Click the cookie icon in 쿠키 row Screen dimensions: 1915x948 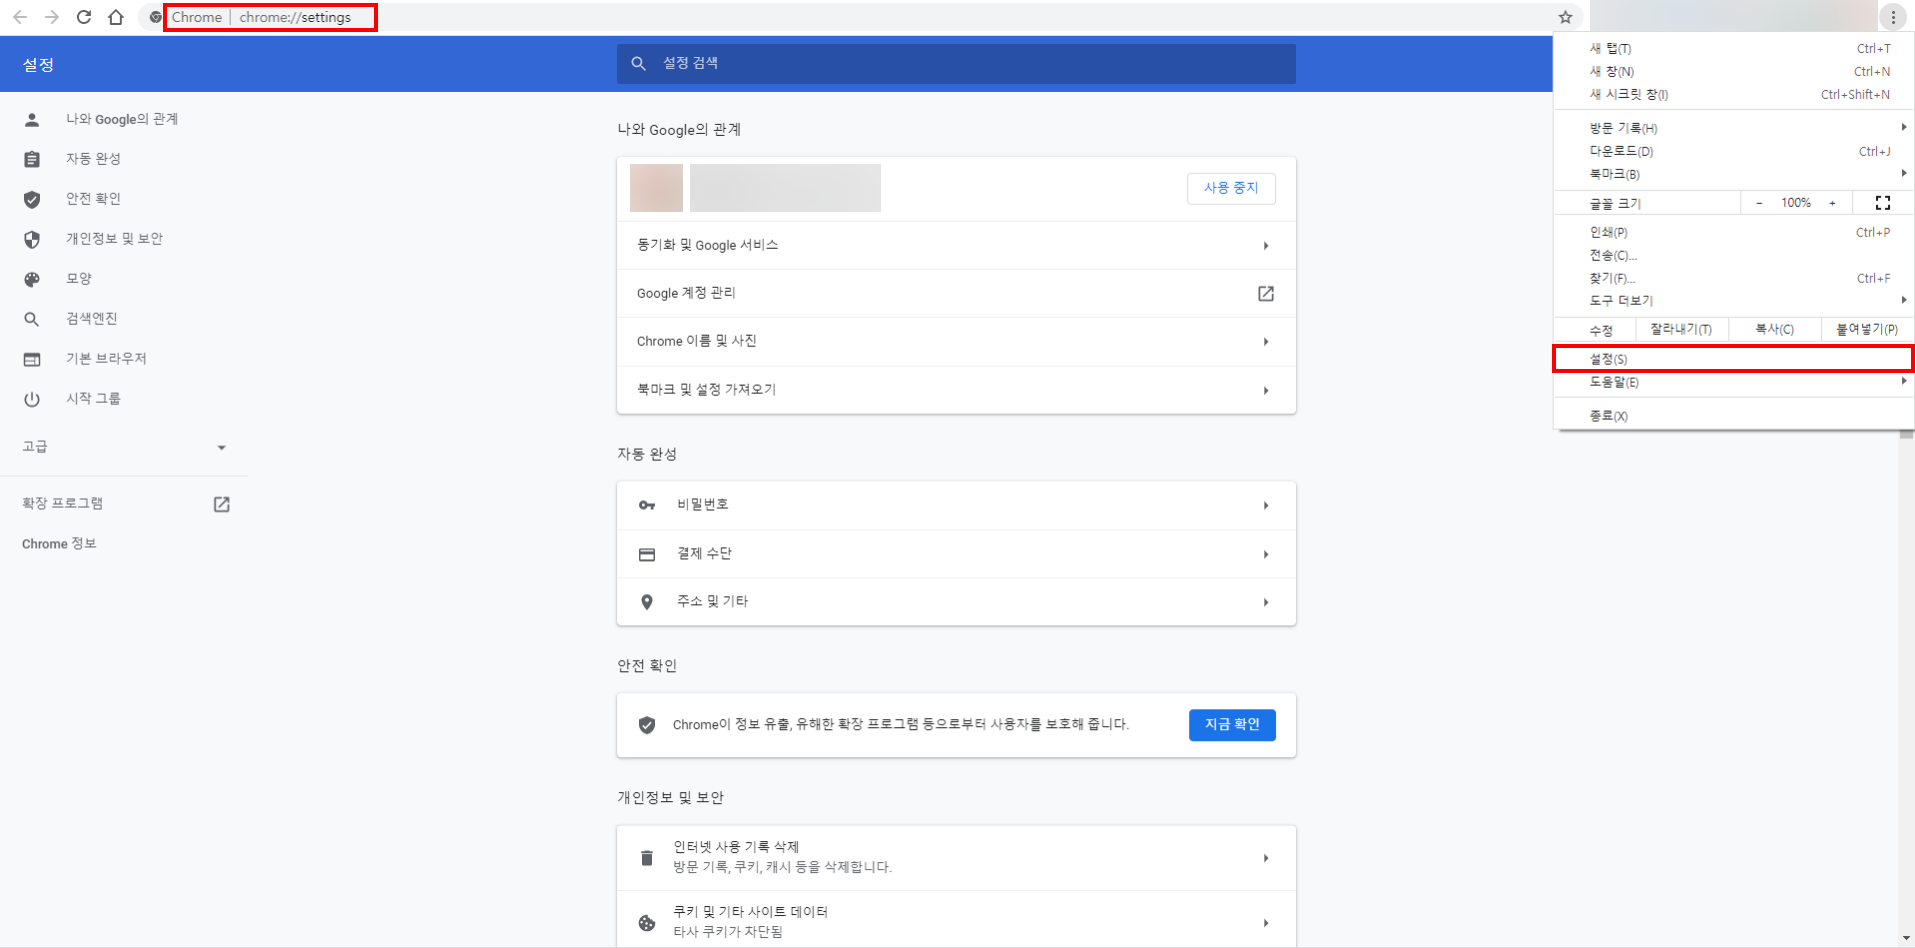[647, 923]
